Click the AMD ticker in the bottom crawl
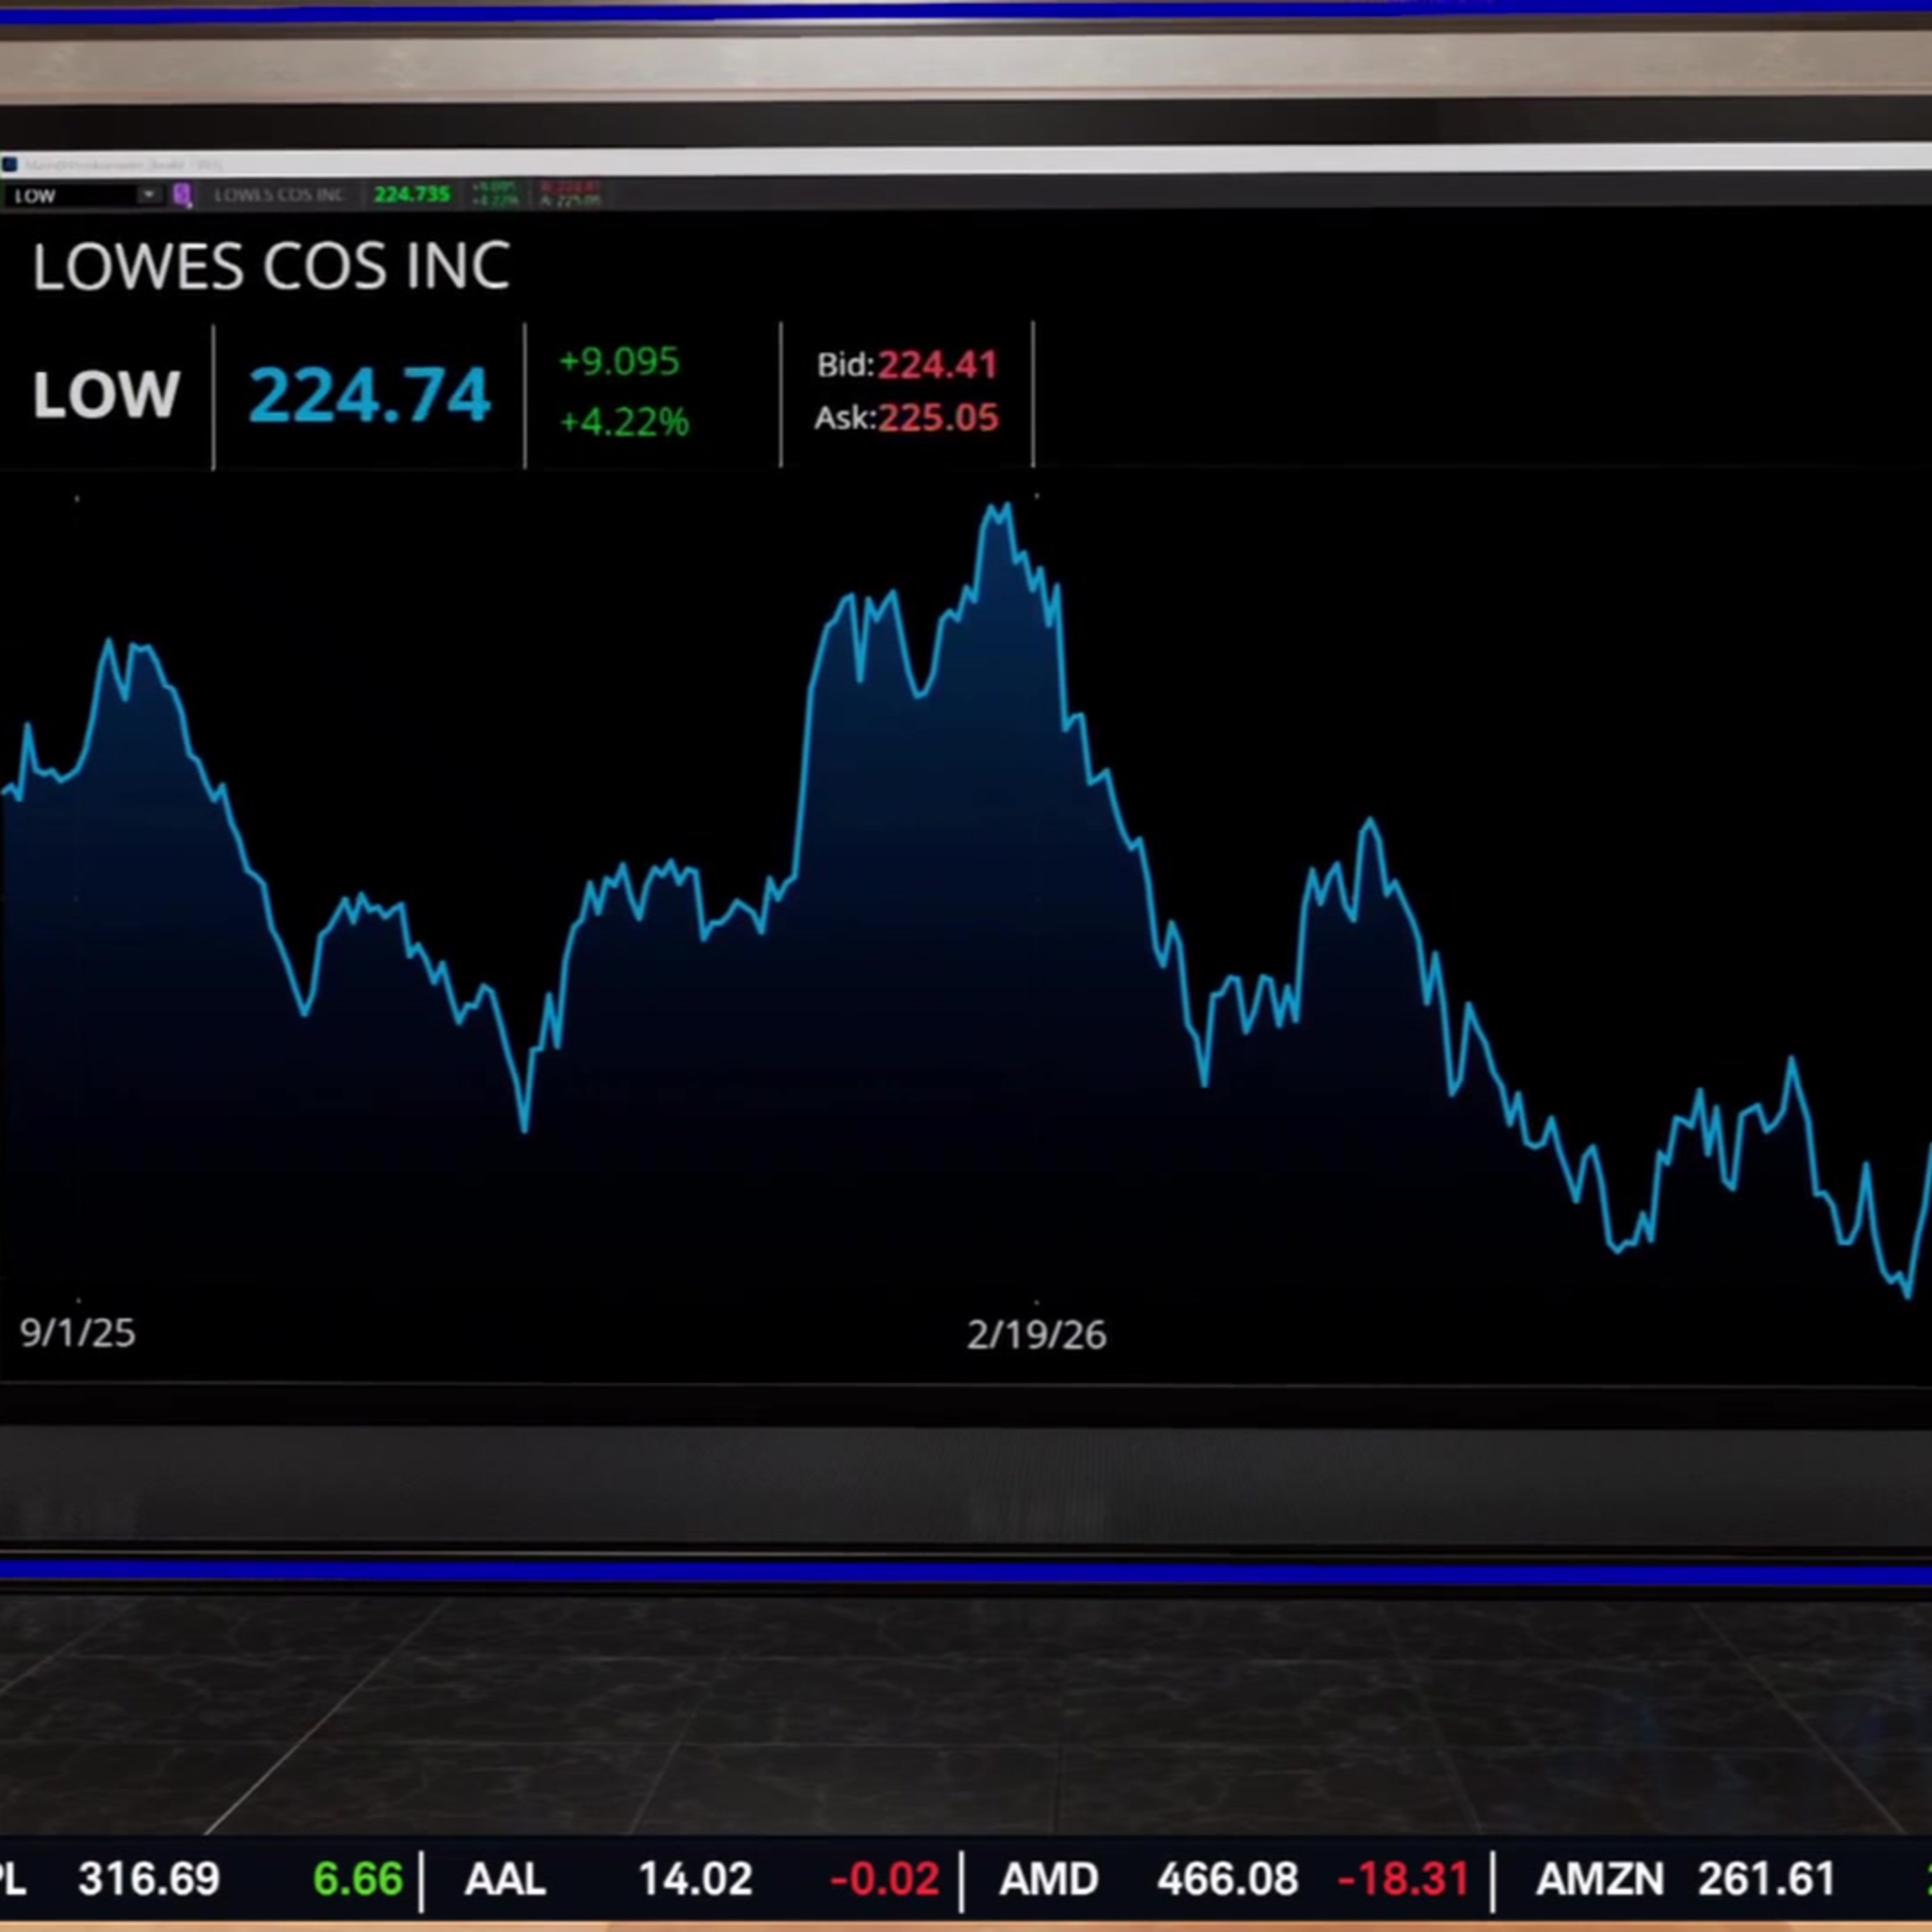The image size is (1932, 1932). [1049, 1879]
